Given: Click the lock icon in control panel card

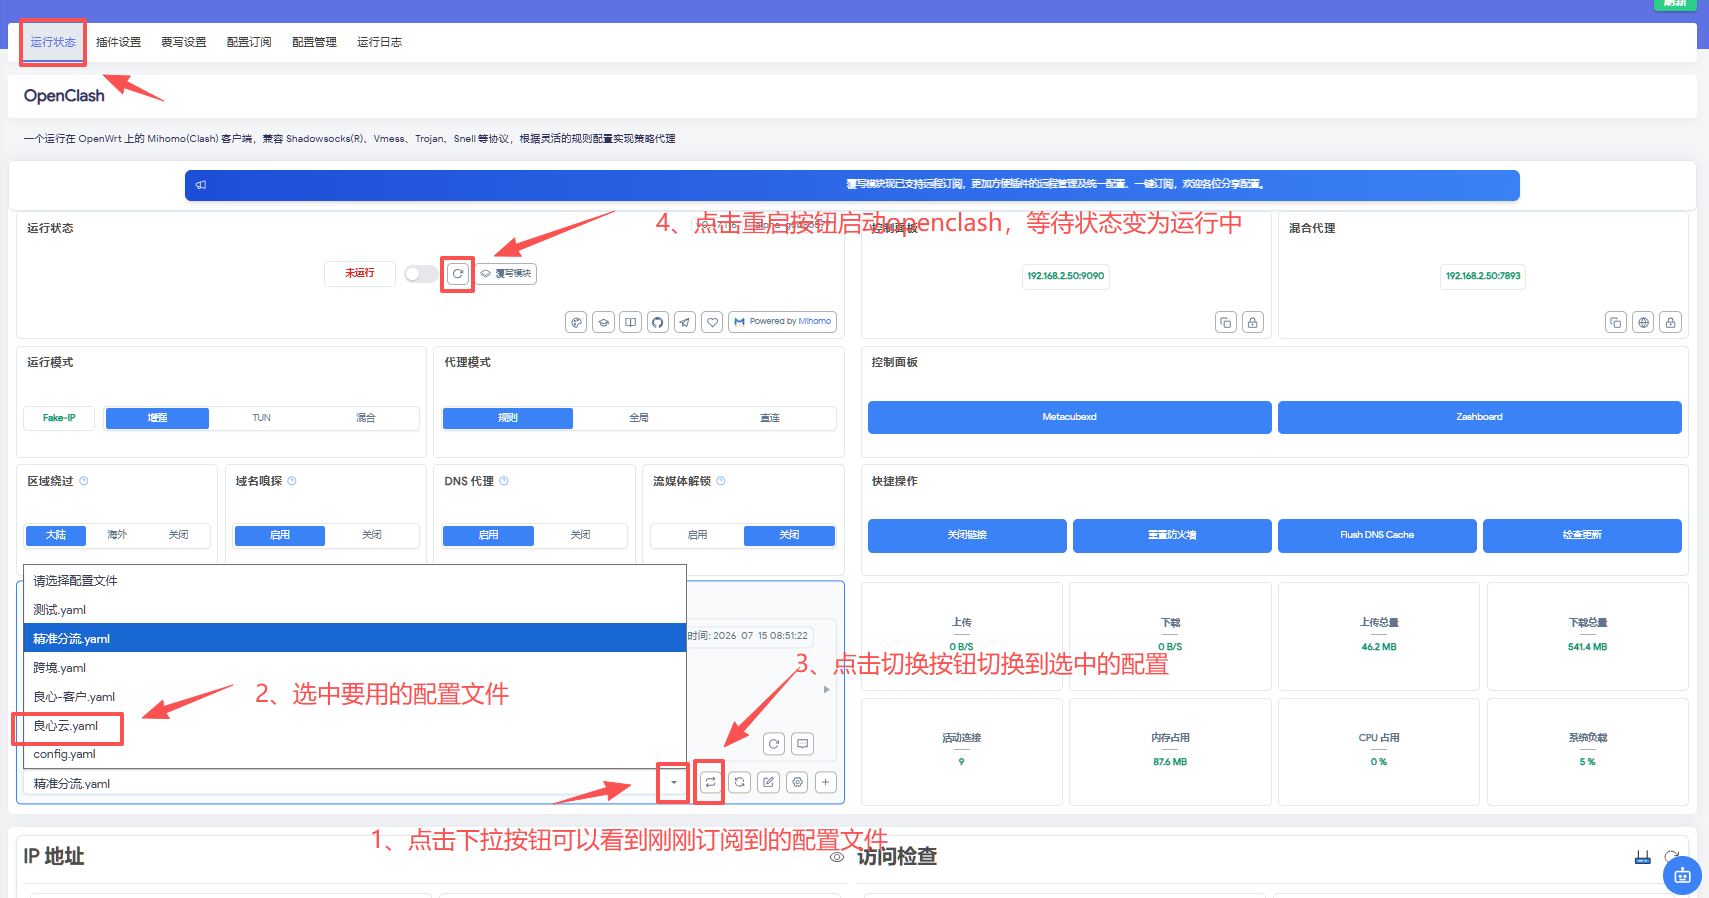Looking at the screenshot, I should (x=1253, y=322).
